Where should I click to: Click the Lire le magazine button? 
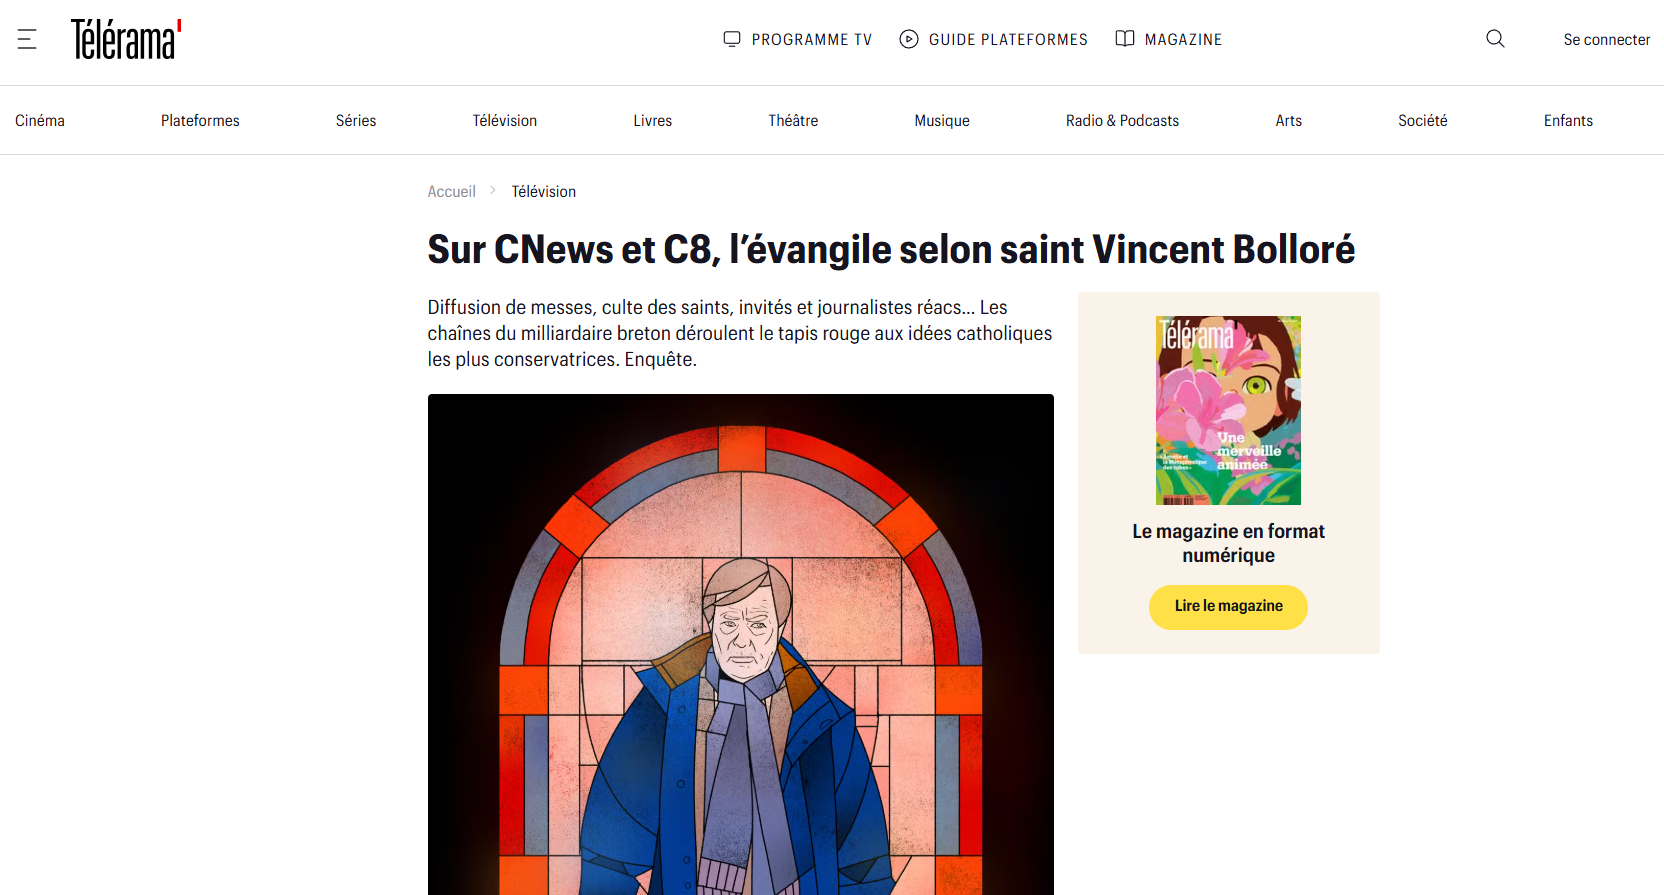click(x=1228, y=607)
